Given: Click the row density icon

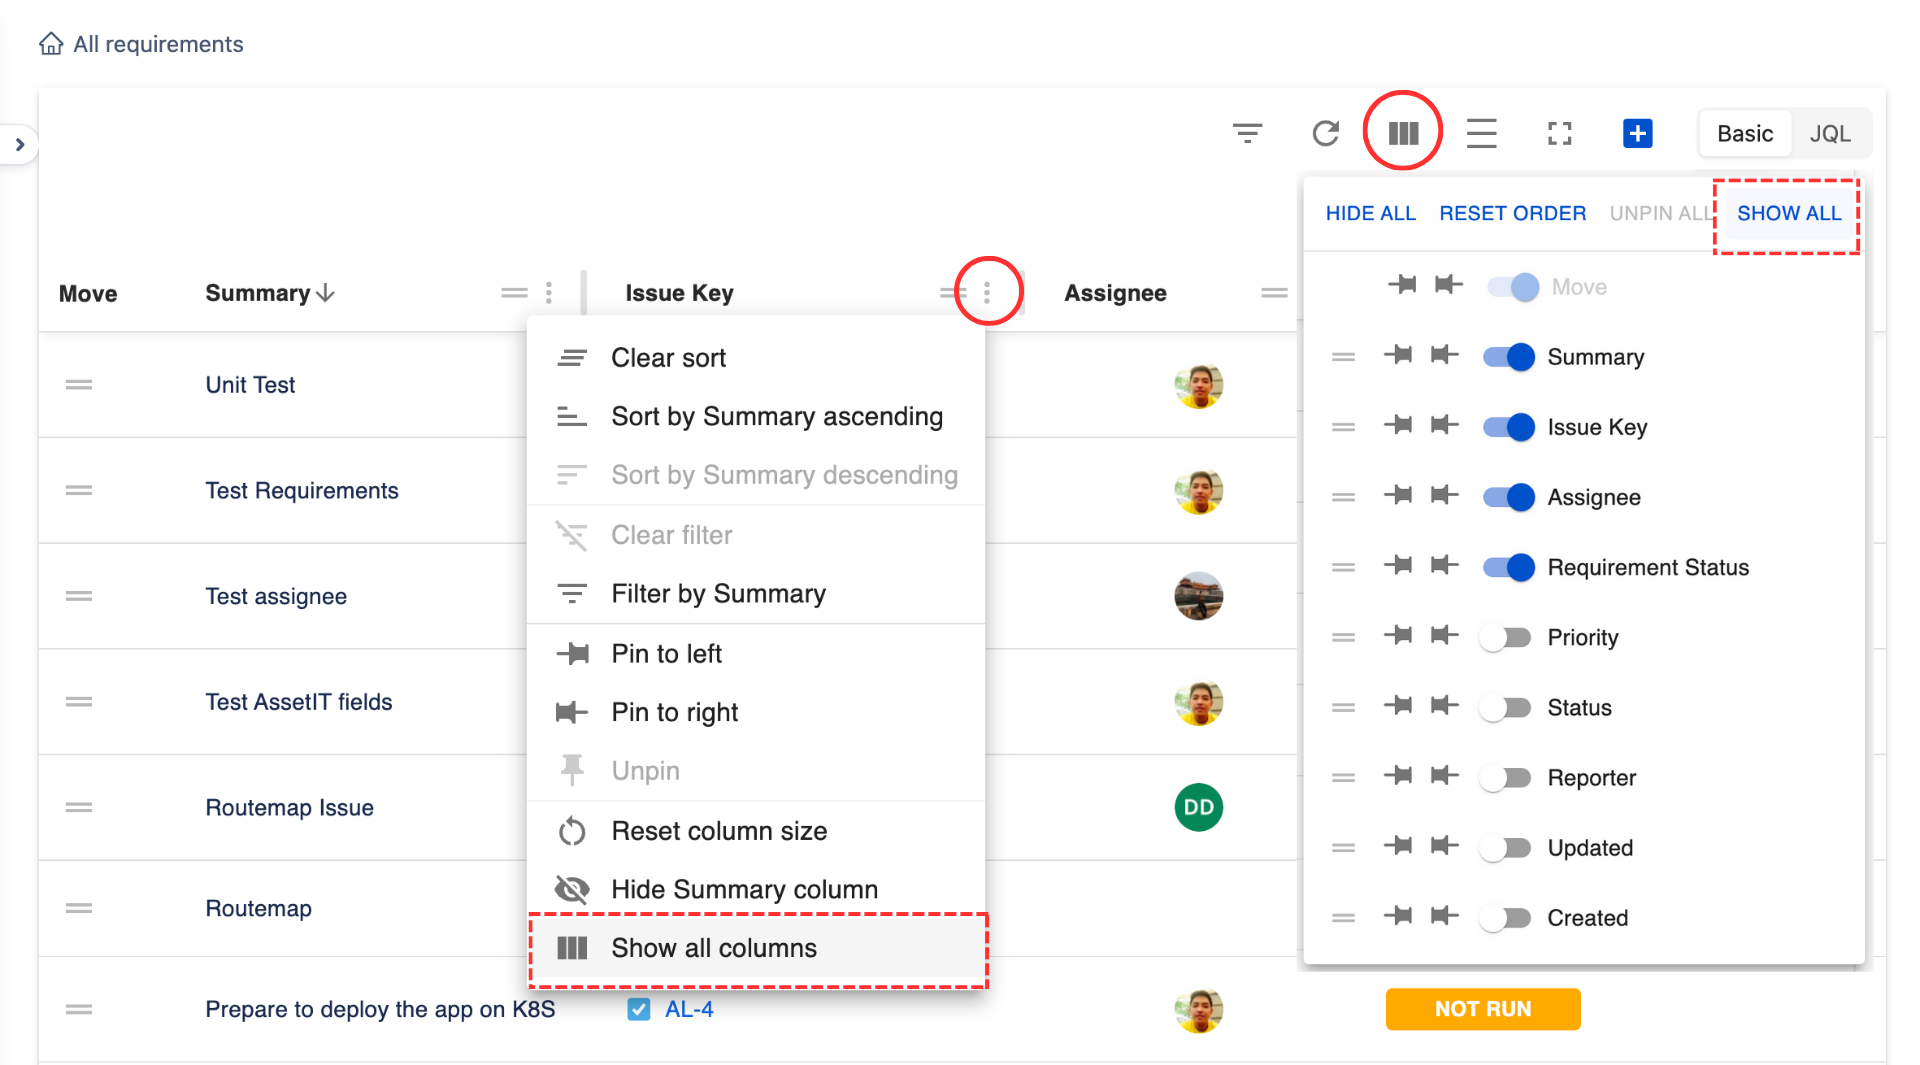Looking at the screenshot, I should (x=1481, y=133).
